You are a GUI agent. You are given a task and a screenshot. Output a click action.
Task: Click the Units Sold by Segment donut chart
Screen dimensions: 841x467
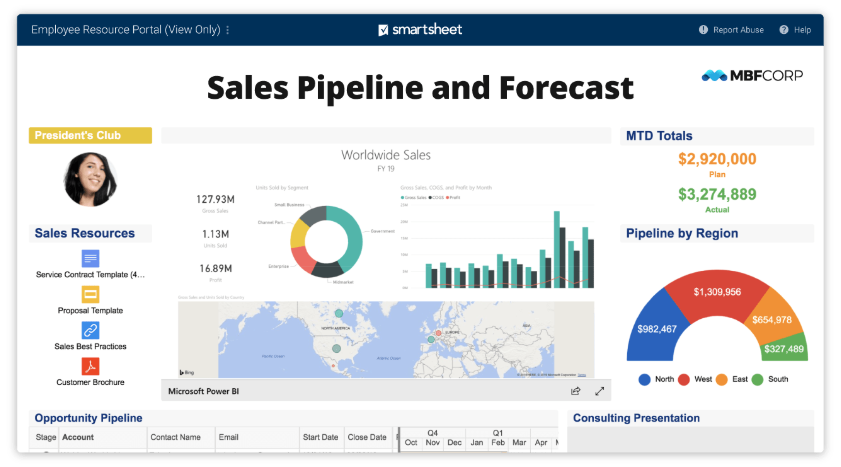(326, 241)
